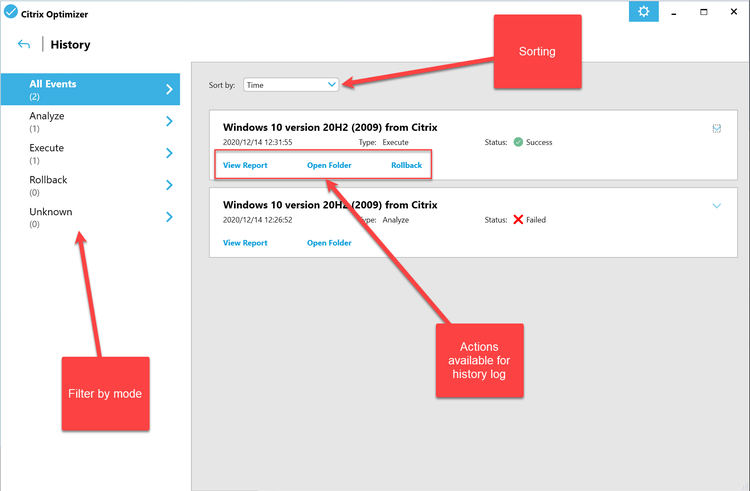View Report for the failed Analyze event

point(245,243)
